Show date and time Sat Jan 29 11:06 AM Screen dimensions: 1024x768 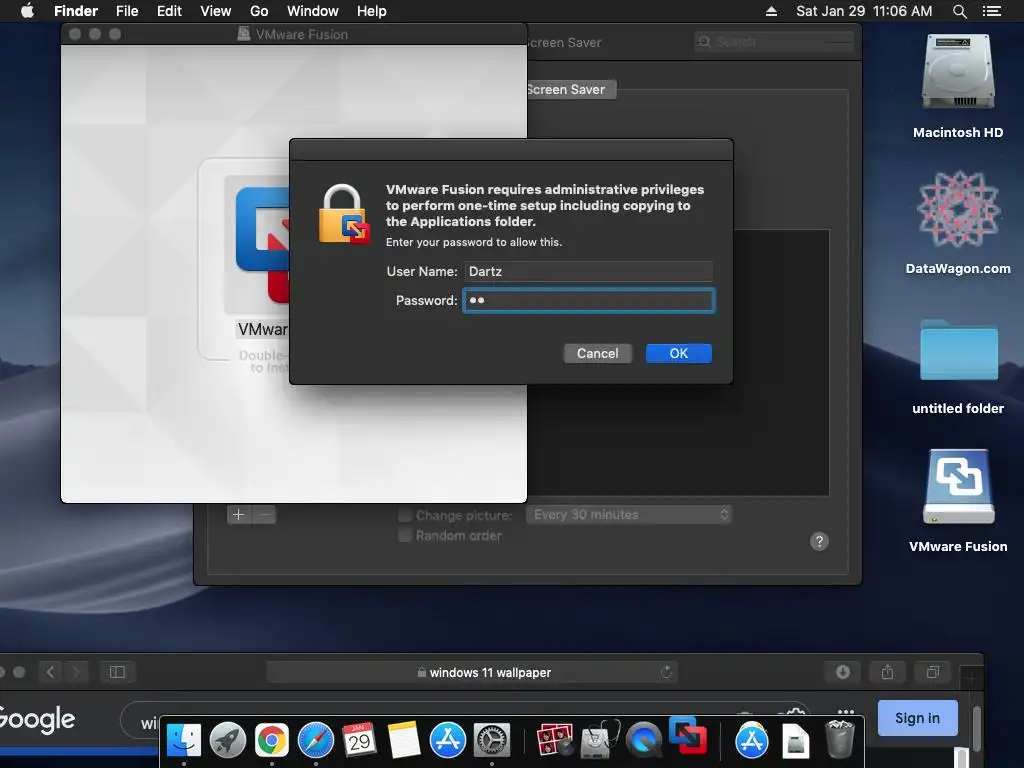[x=864, y=11]
